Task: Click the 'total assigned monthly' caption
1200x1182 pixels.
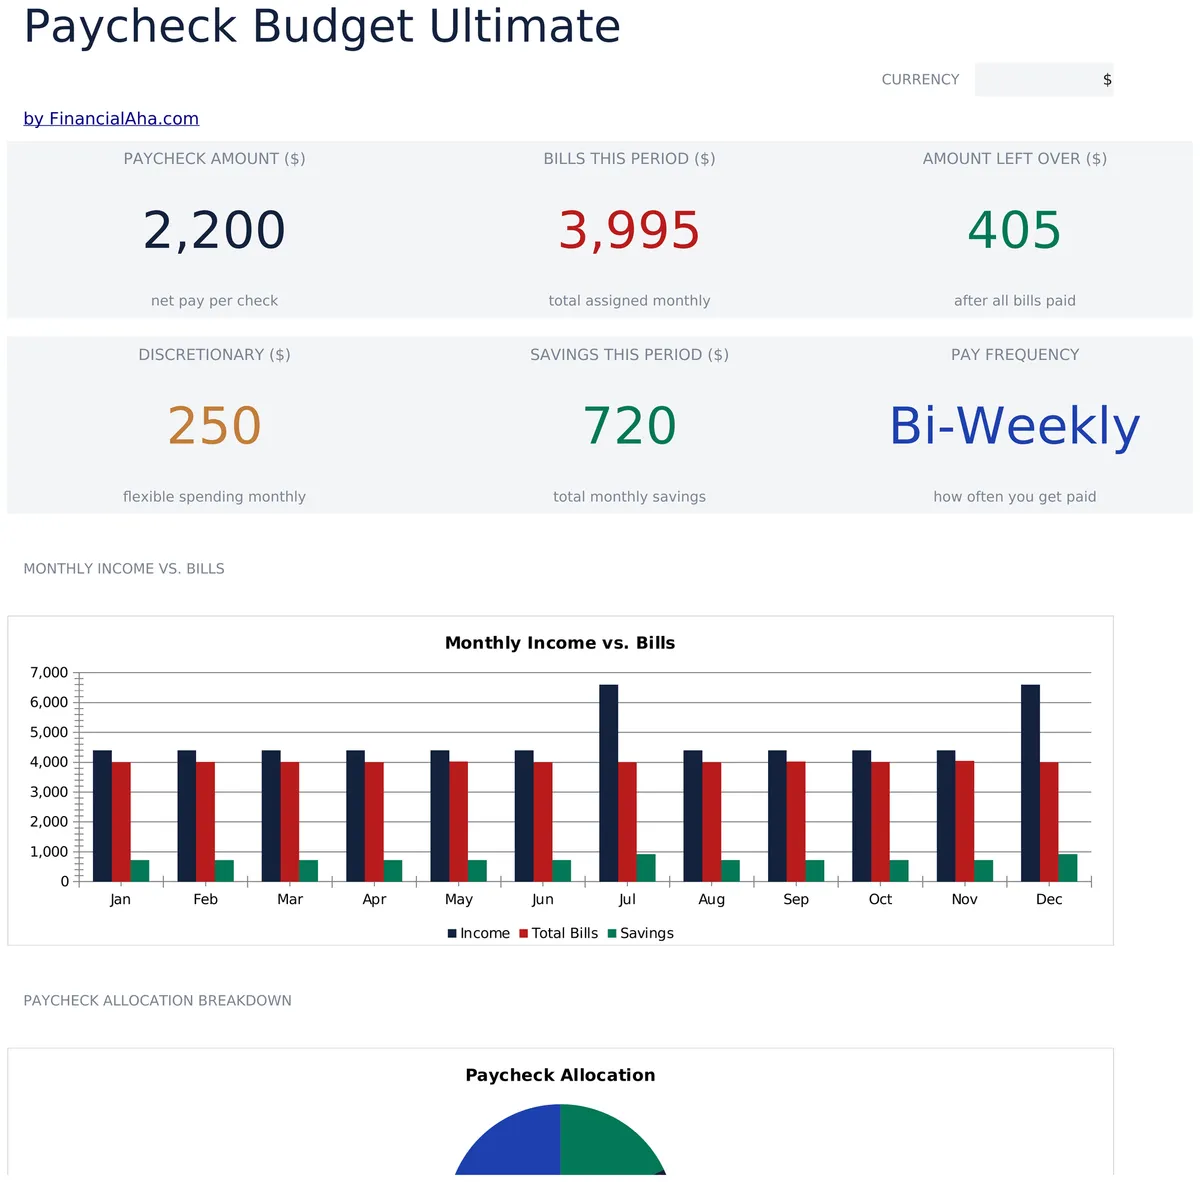Action: (629, 301)
